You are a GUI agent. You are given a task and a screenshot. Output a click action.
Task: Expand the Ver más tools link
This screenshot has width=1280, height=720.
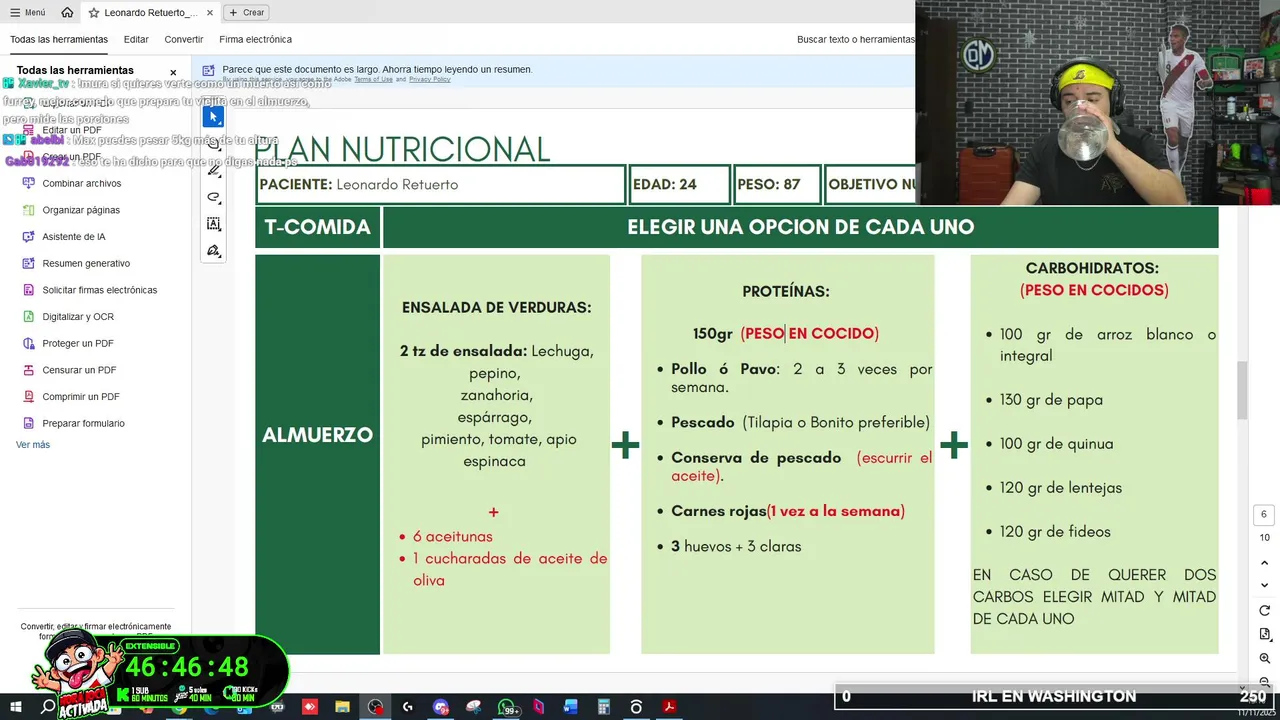[33, 445]
